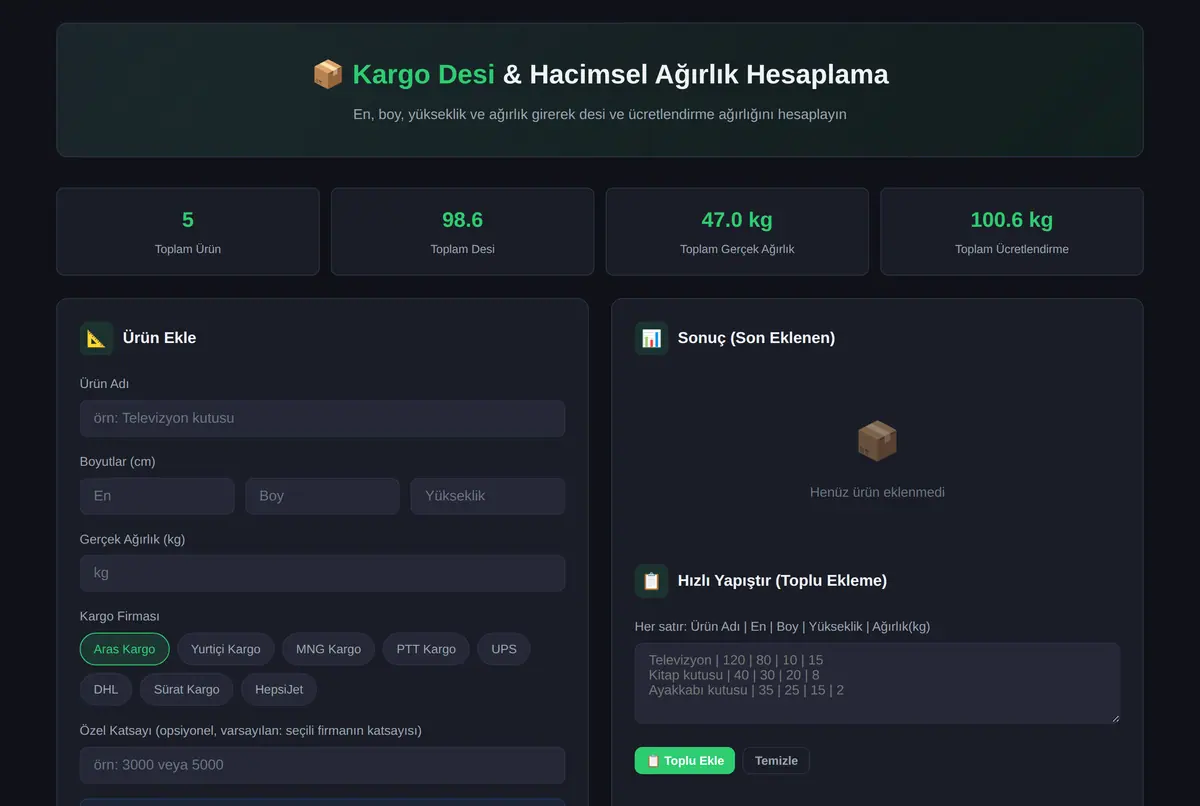Viewport: 1200px width, 806px height.
Task: Choose PTT Kargo option
Action: click(426, 649)
